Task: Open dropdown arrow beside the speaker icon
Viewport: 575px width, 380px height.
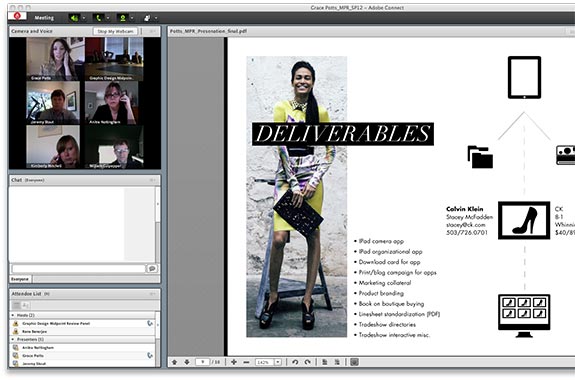Action: point(84,18)
